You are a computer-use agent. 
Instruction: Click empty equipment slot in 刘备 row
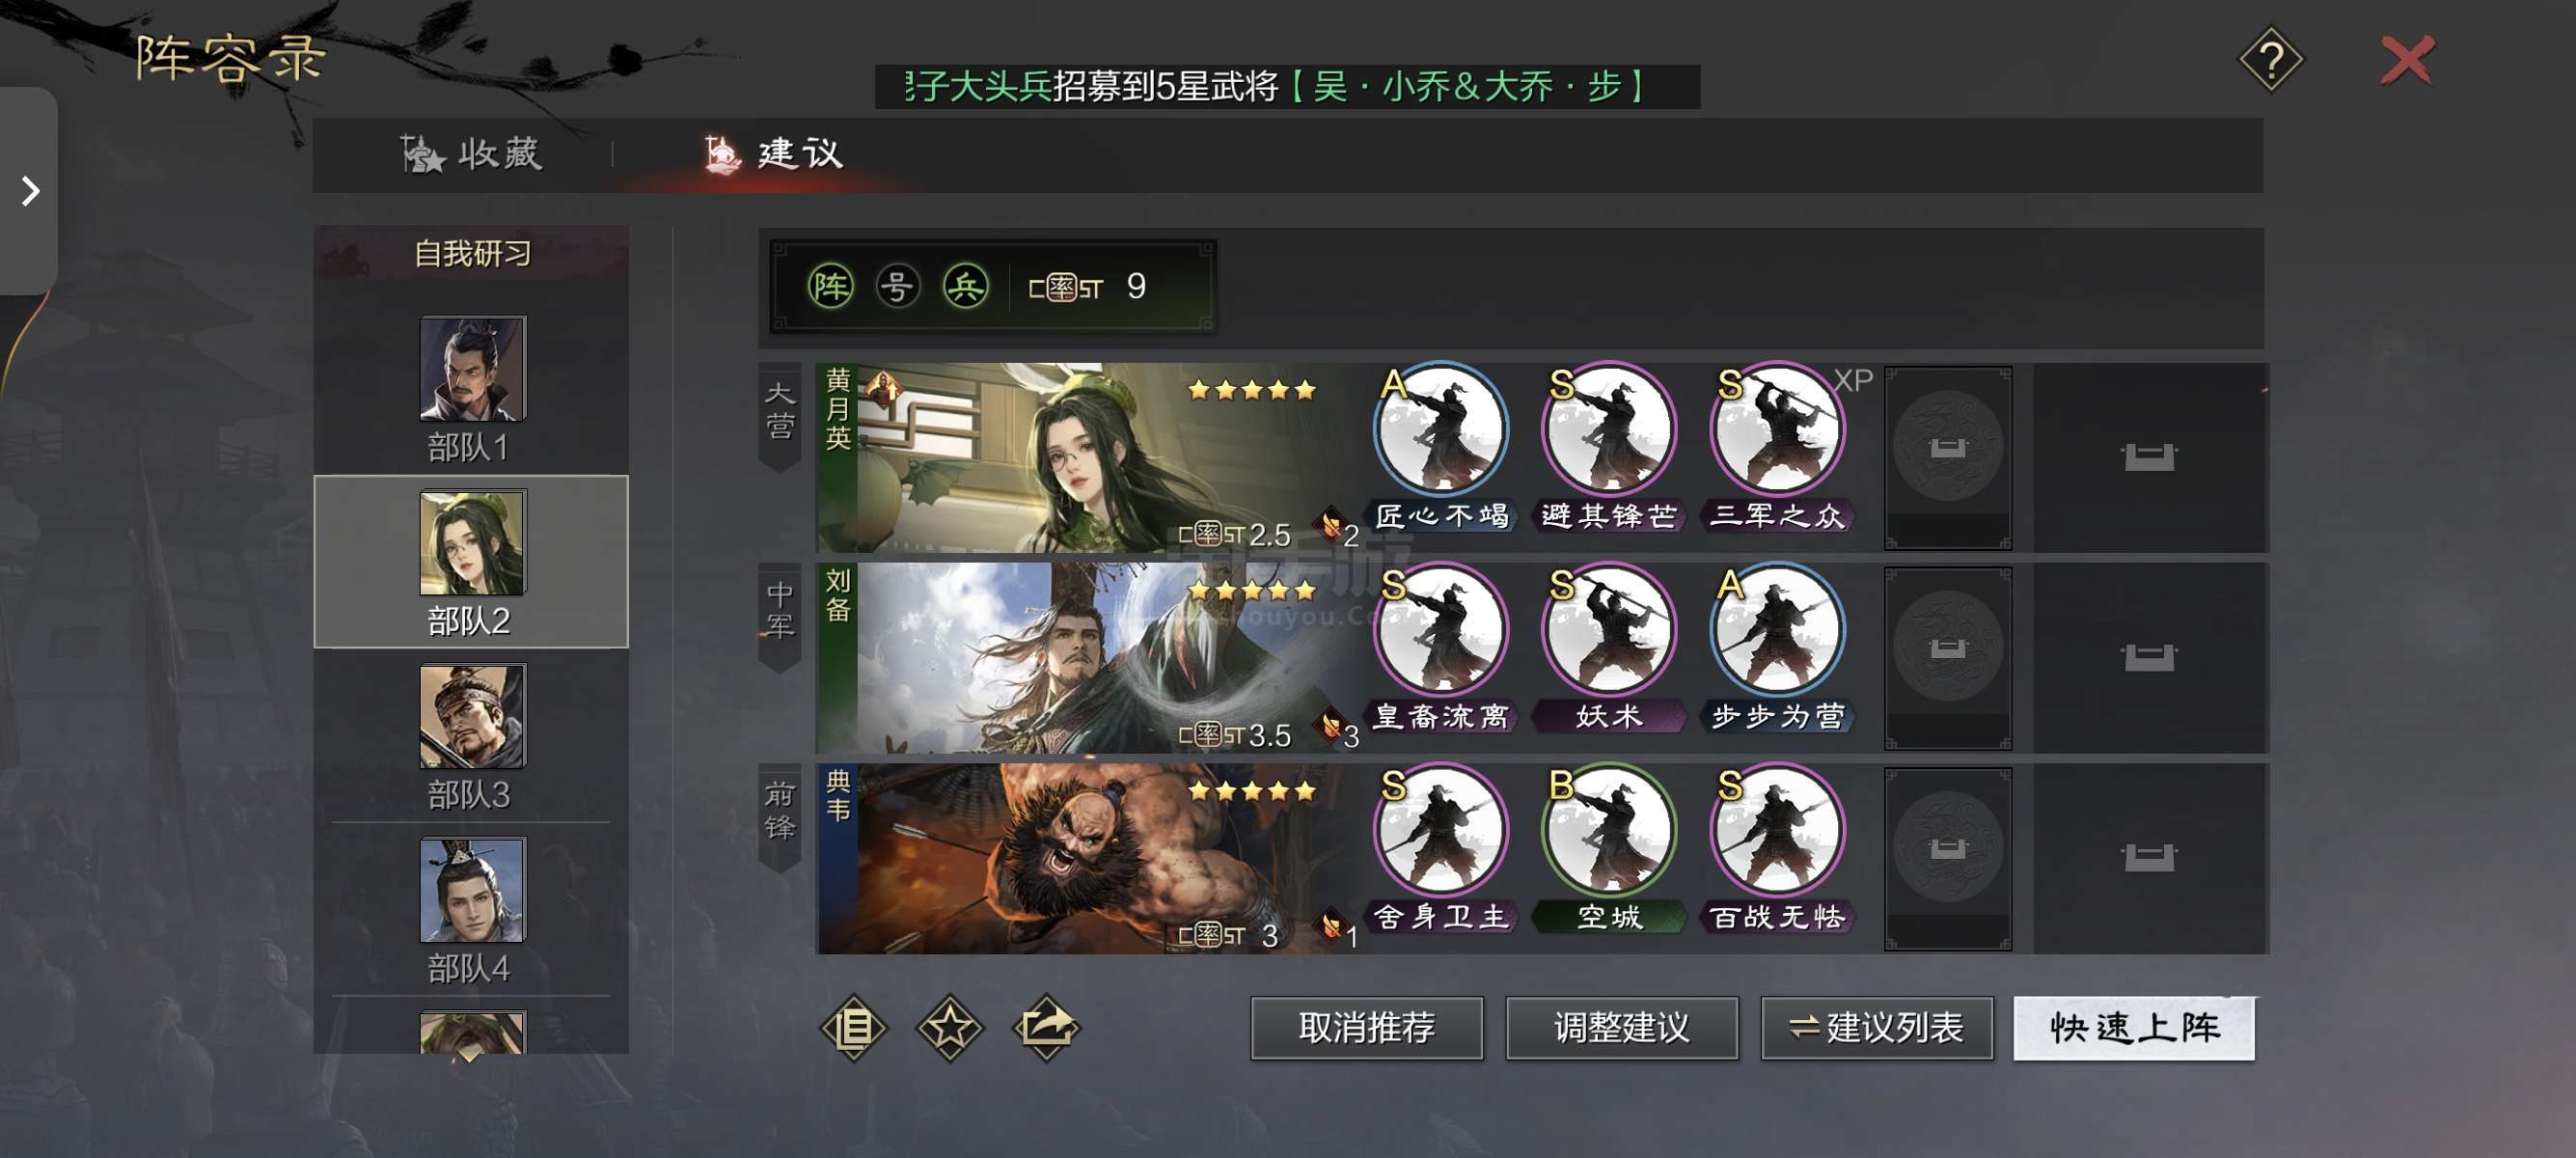pos(1947,657)
